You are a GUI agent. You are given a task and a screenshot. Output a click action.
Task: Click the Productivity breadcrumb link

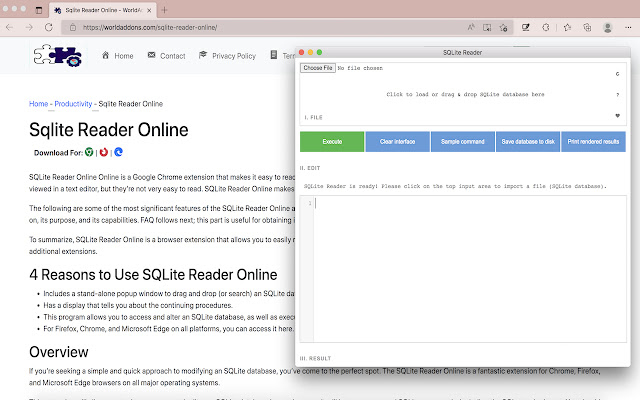coord(73,104)
